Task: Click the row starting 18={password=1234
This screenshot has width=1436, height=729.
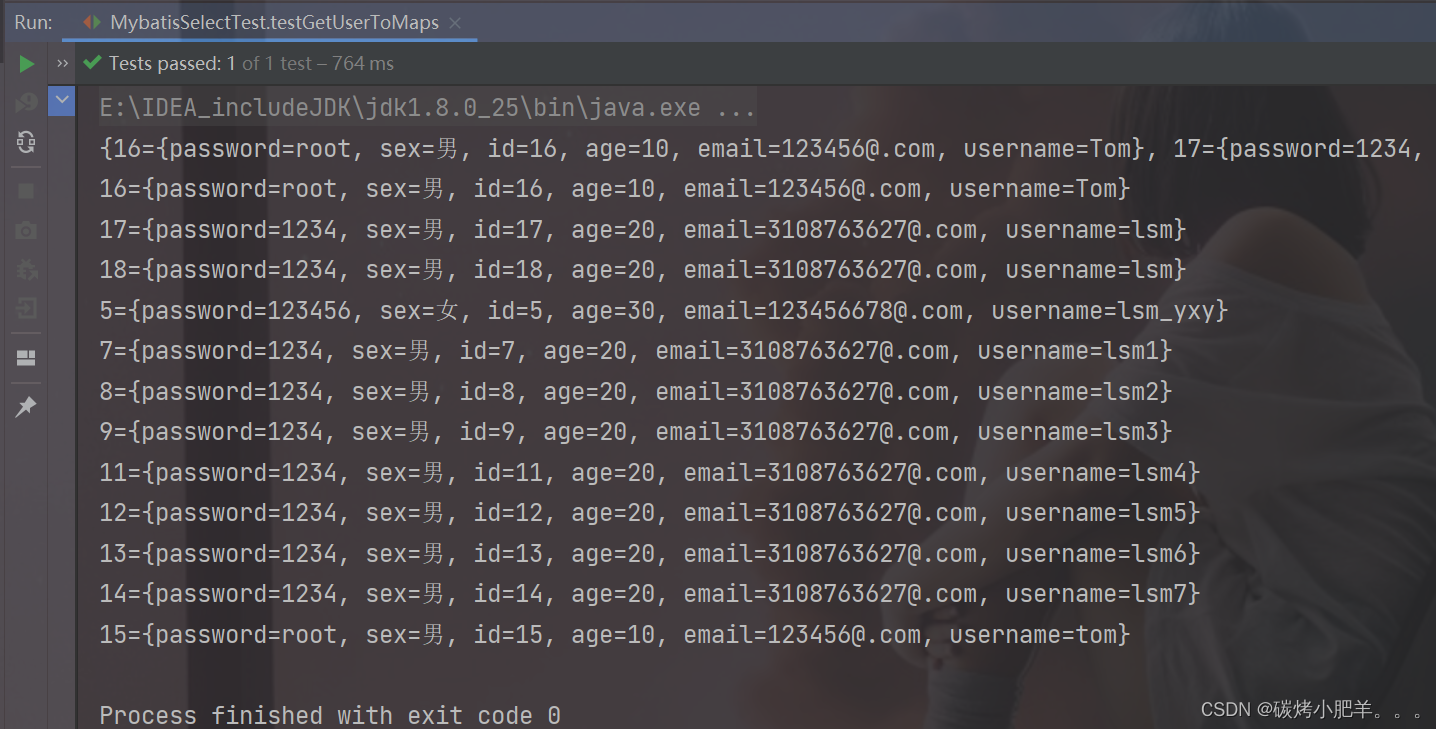Action: pyautogui.click(x=643, y=270)
